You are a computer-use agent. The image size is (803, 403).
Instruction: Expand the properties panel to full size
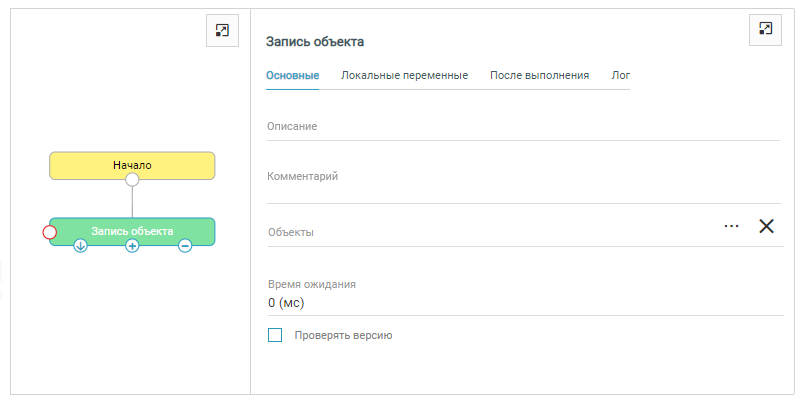[x=764, y=30]
